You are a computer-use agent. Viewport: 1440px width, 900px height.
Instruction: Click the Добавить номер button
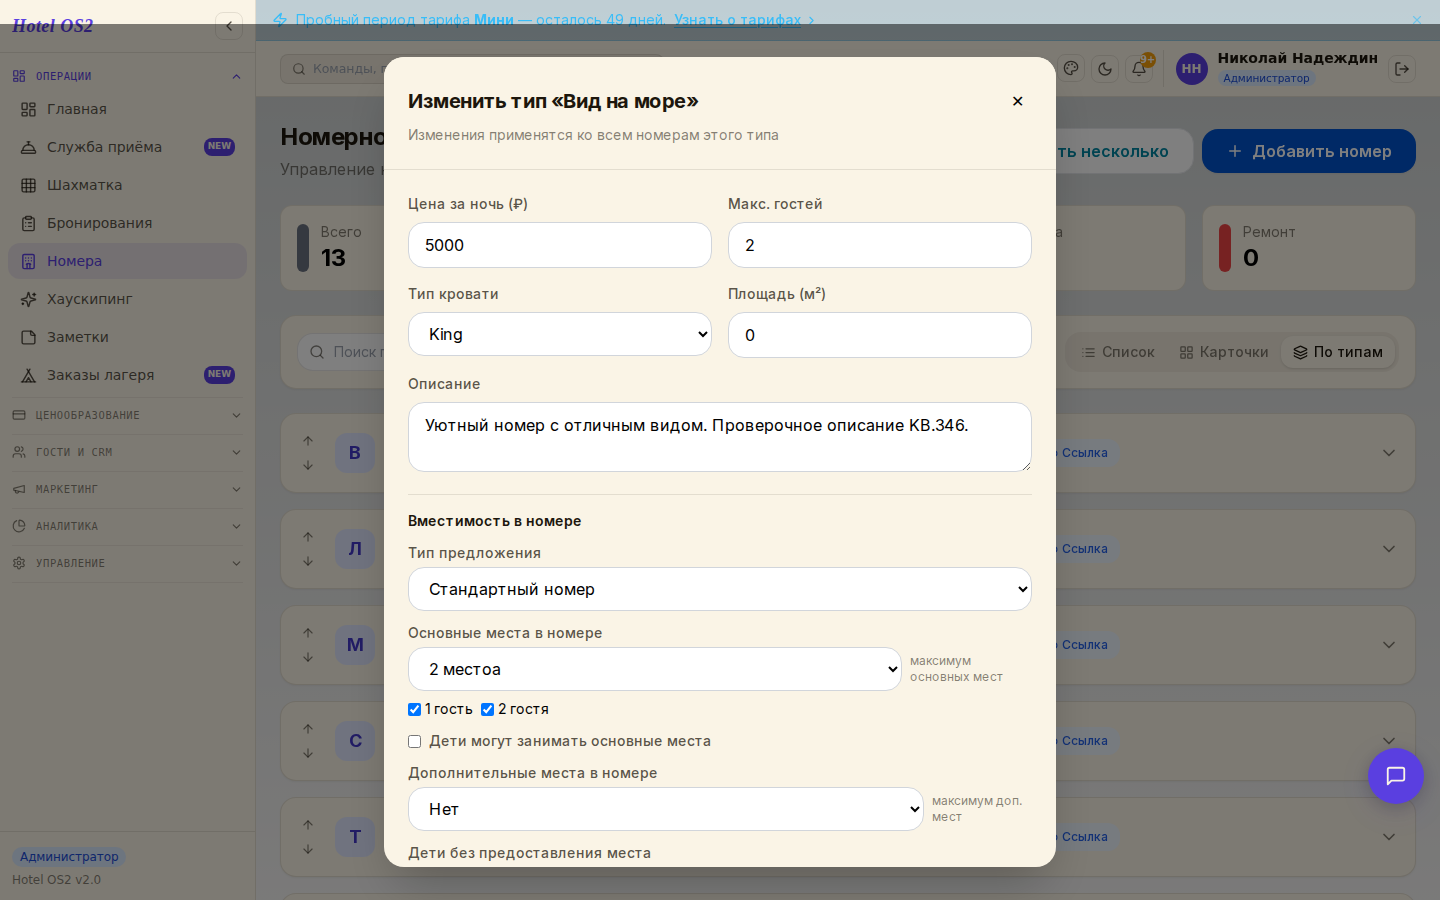coord(1309,151)
